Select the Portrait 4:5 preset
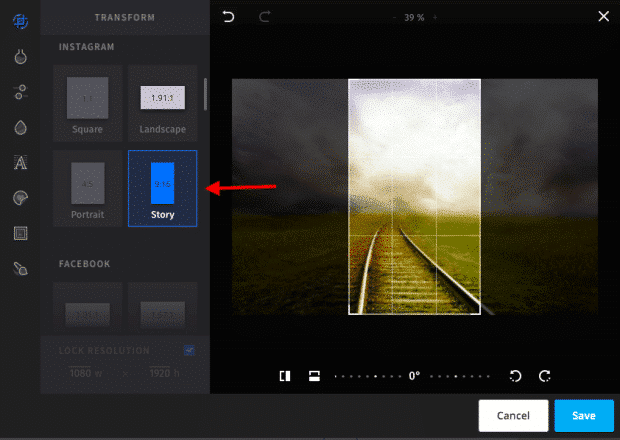Viewport: 620px width, 440px height. [87, 189]
